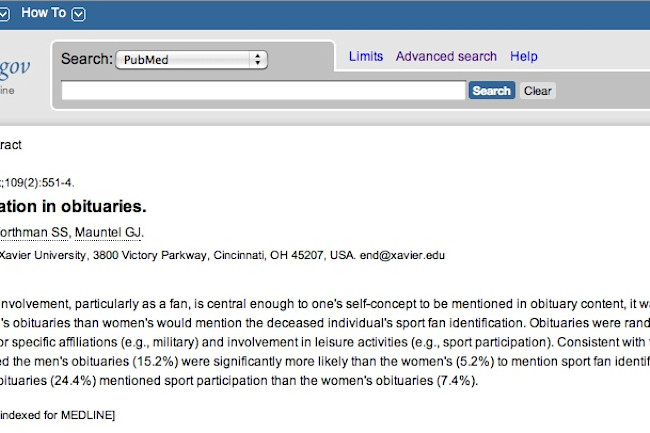Screen dimensions: 650x433
Task: Open the How To dropdown arrow icon
Action: point(78,15)
